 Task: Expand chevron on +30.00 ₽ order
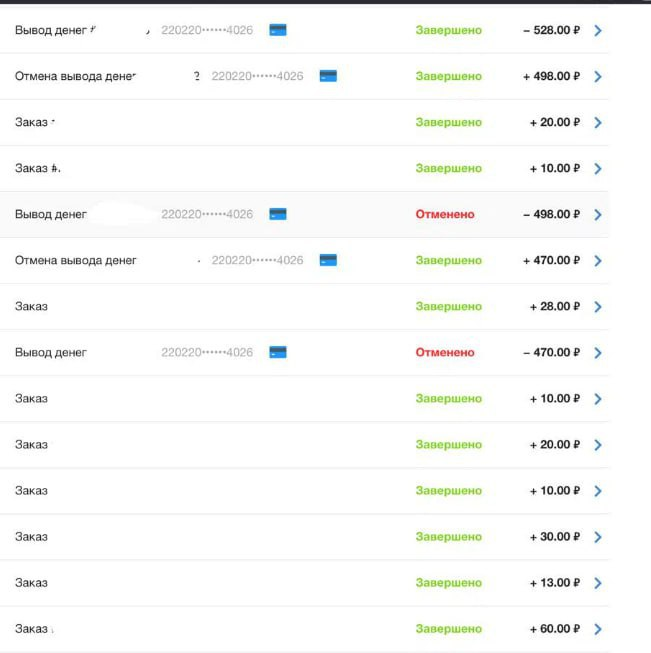point(598,537)
